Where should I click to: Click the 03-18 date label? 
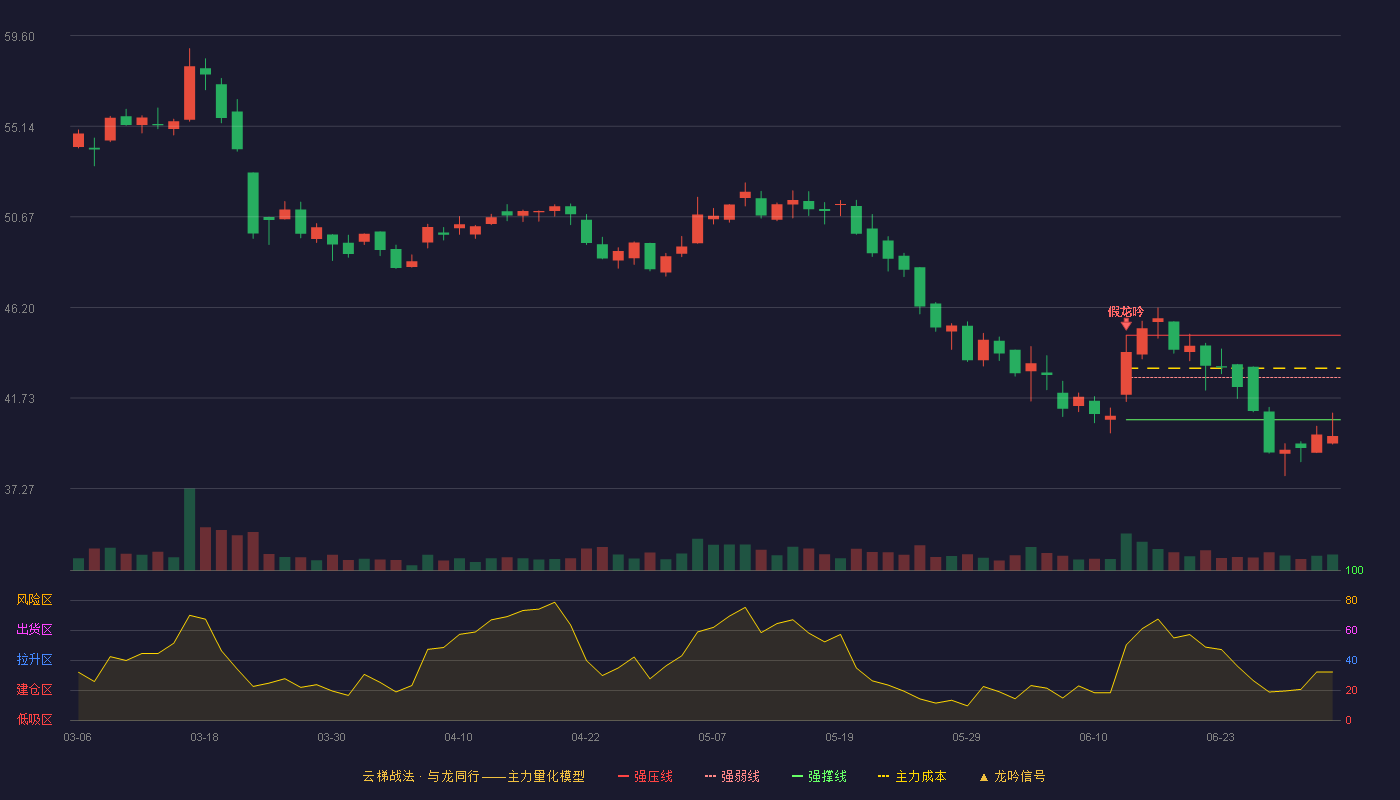point(204,737)
